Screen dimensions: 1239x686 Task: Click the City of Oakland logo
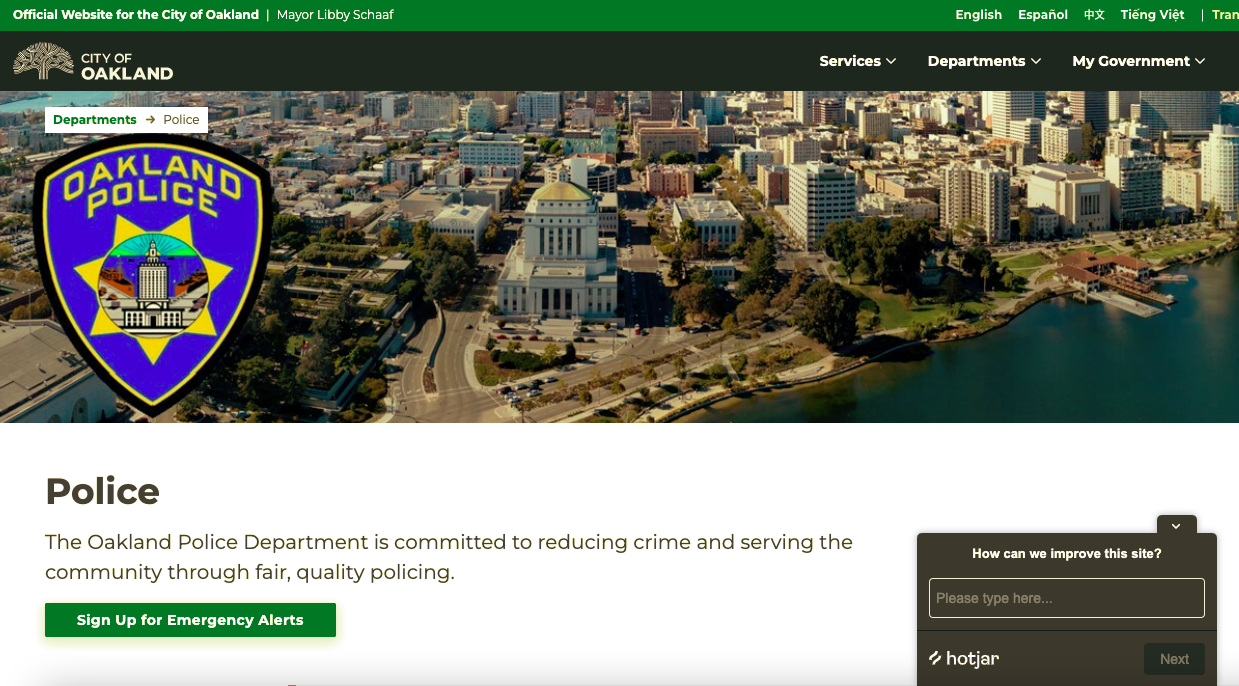tap(93, 61)
